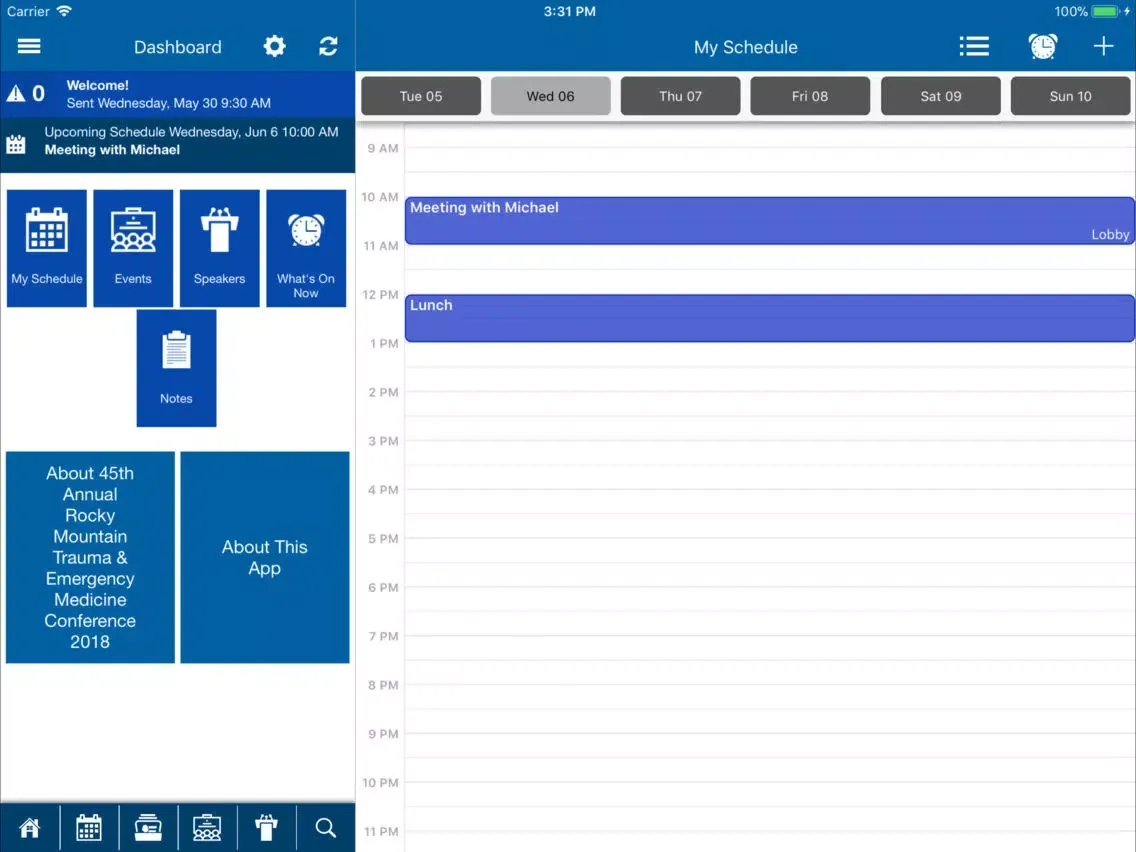Select the Fri 08 day tab
Viewport: 1136px width, 852px height.
pos(810,96)
